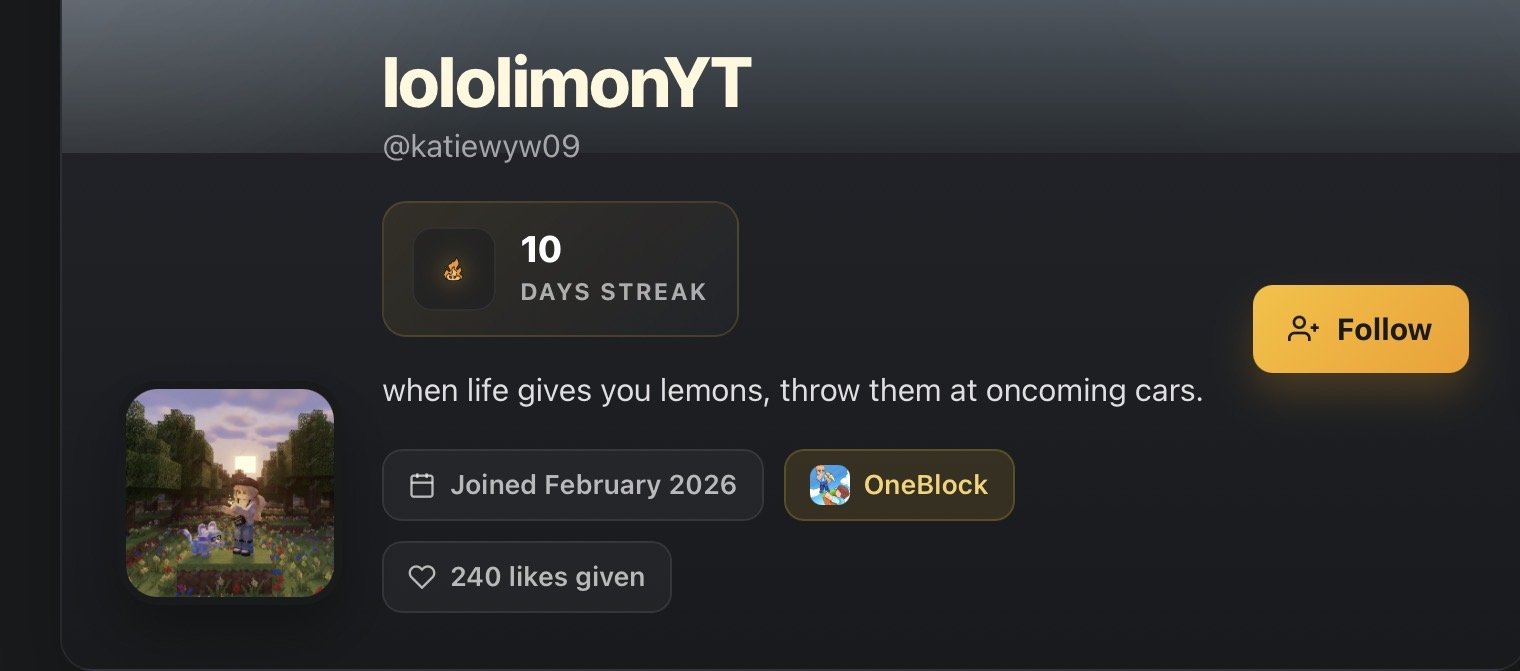Select the lololimonYT display name

566,81
